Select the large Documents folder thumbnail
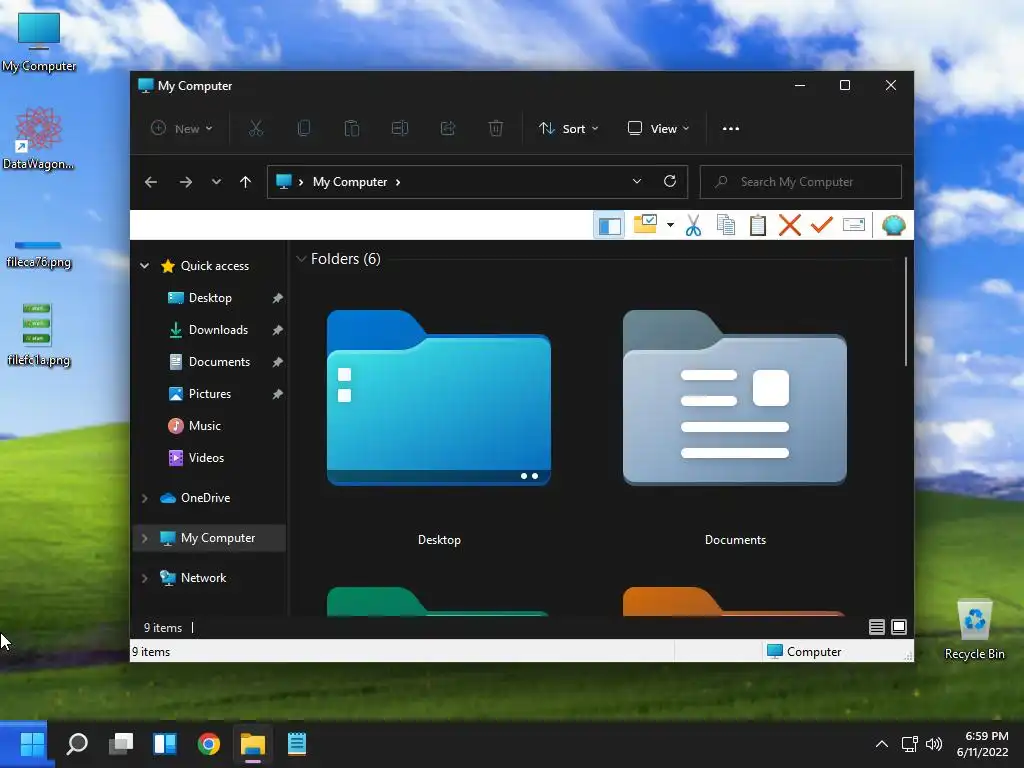The image size is (1024, 768). pos(735,398)
